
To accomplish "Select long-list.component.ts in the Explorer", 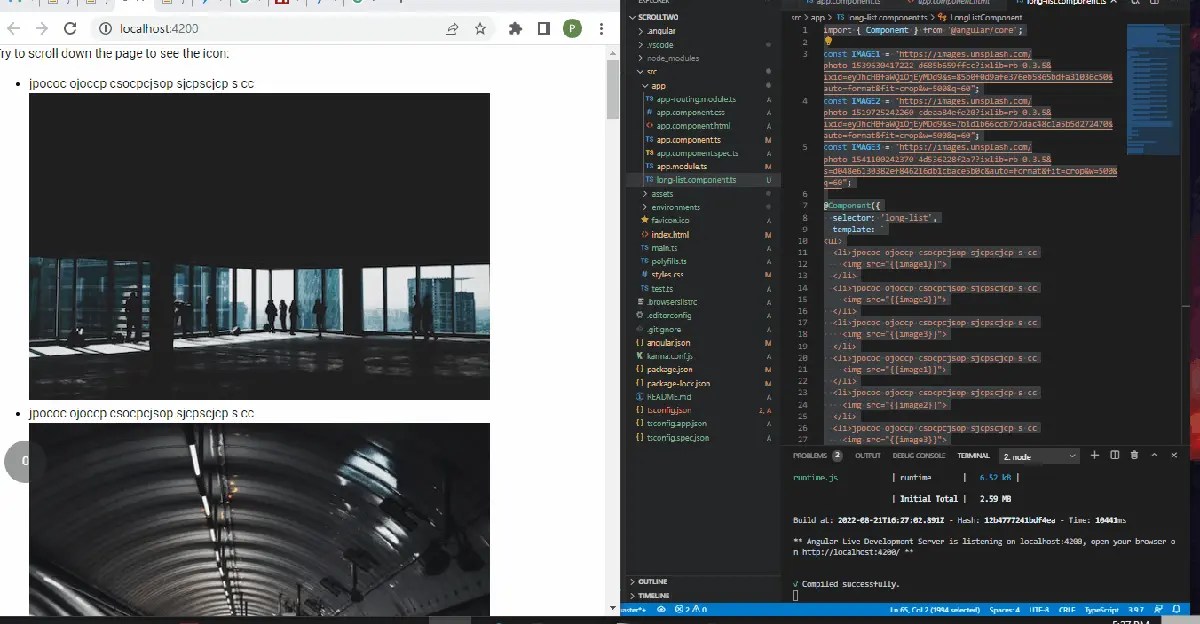I will coord(694,181).
